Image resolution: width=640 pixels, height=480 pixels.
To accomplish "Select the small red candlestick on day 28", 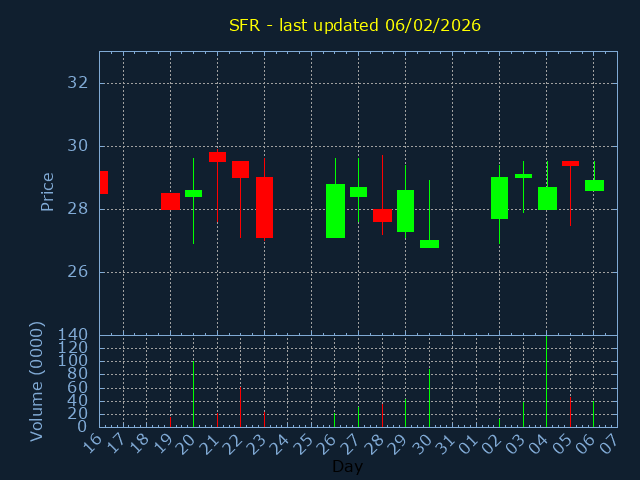I will tap(382, 215).
